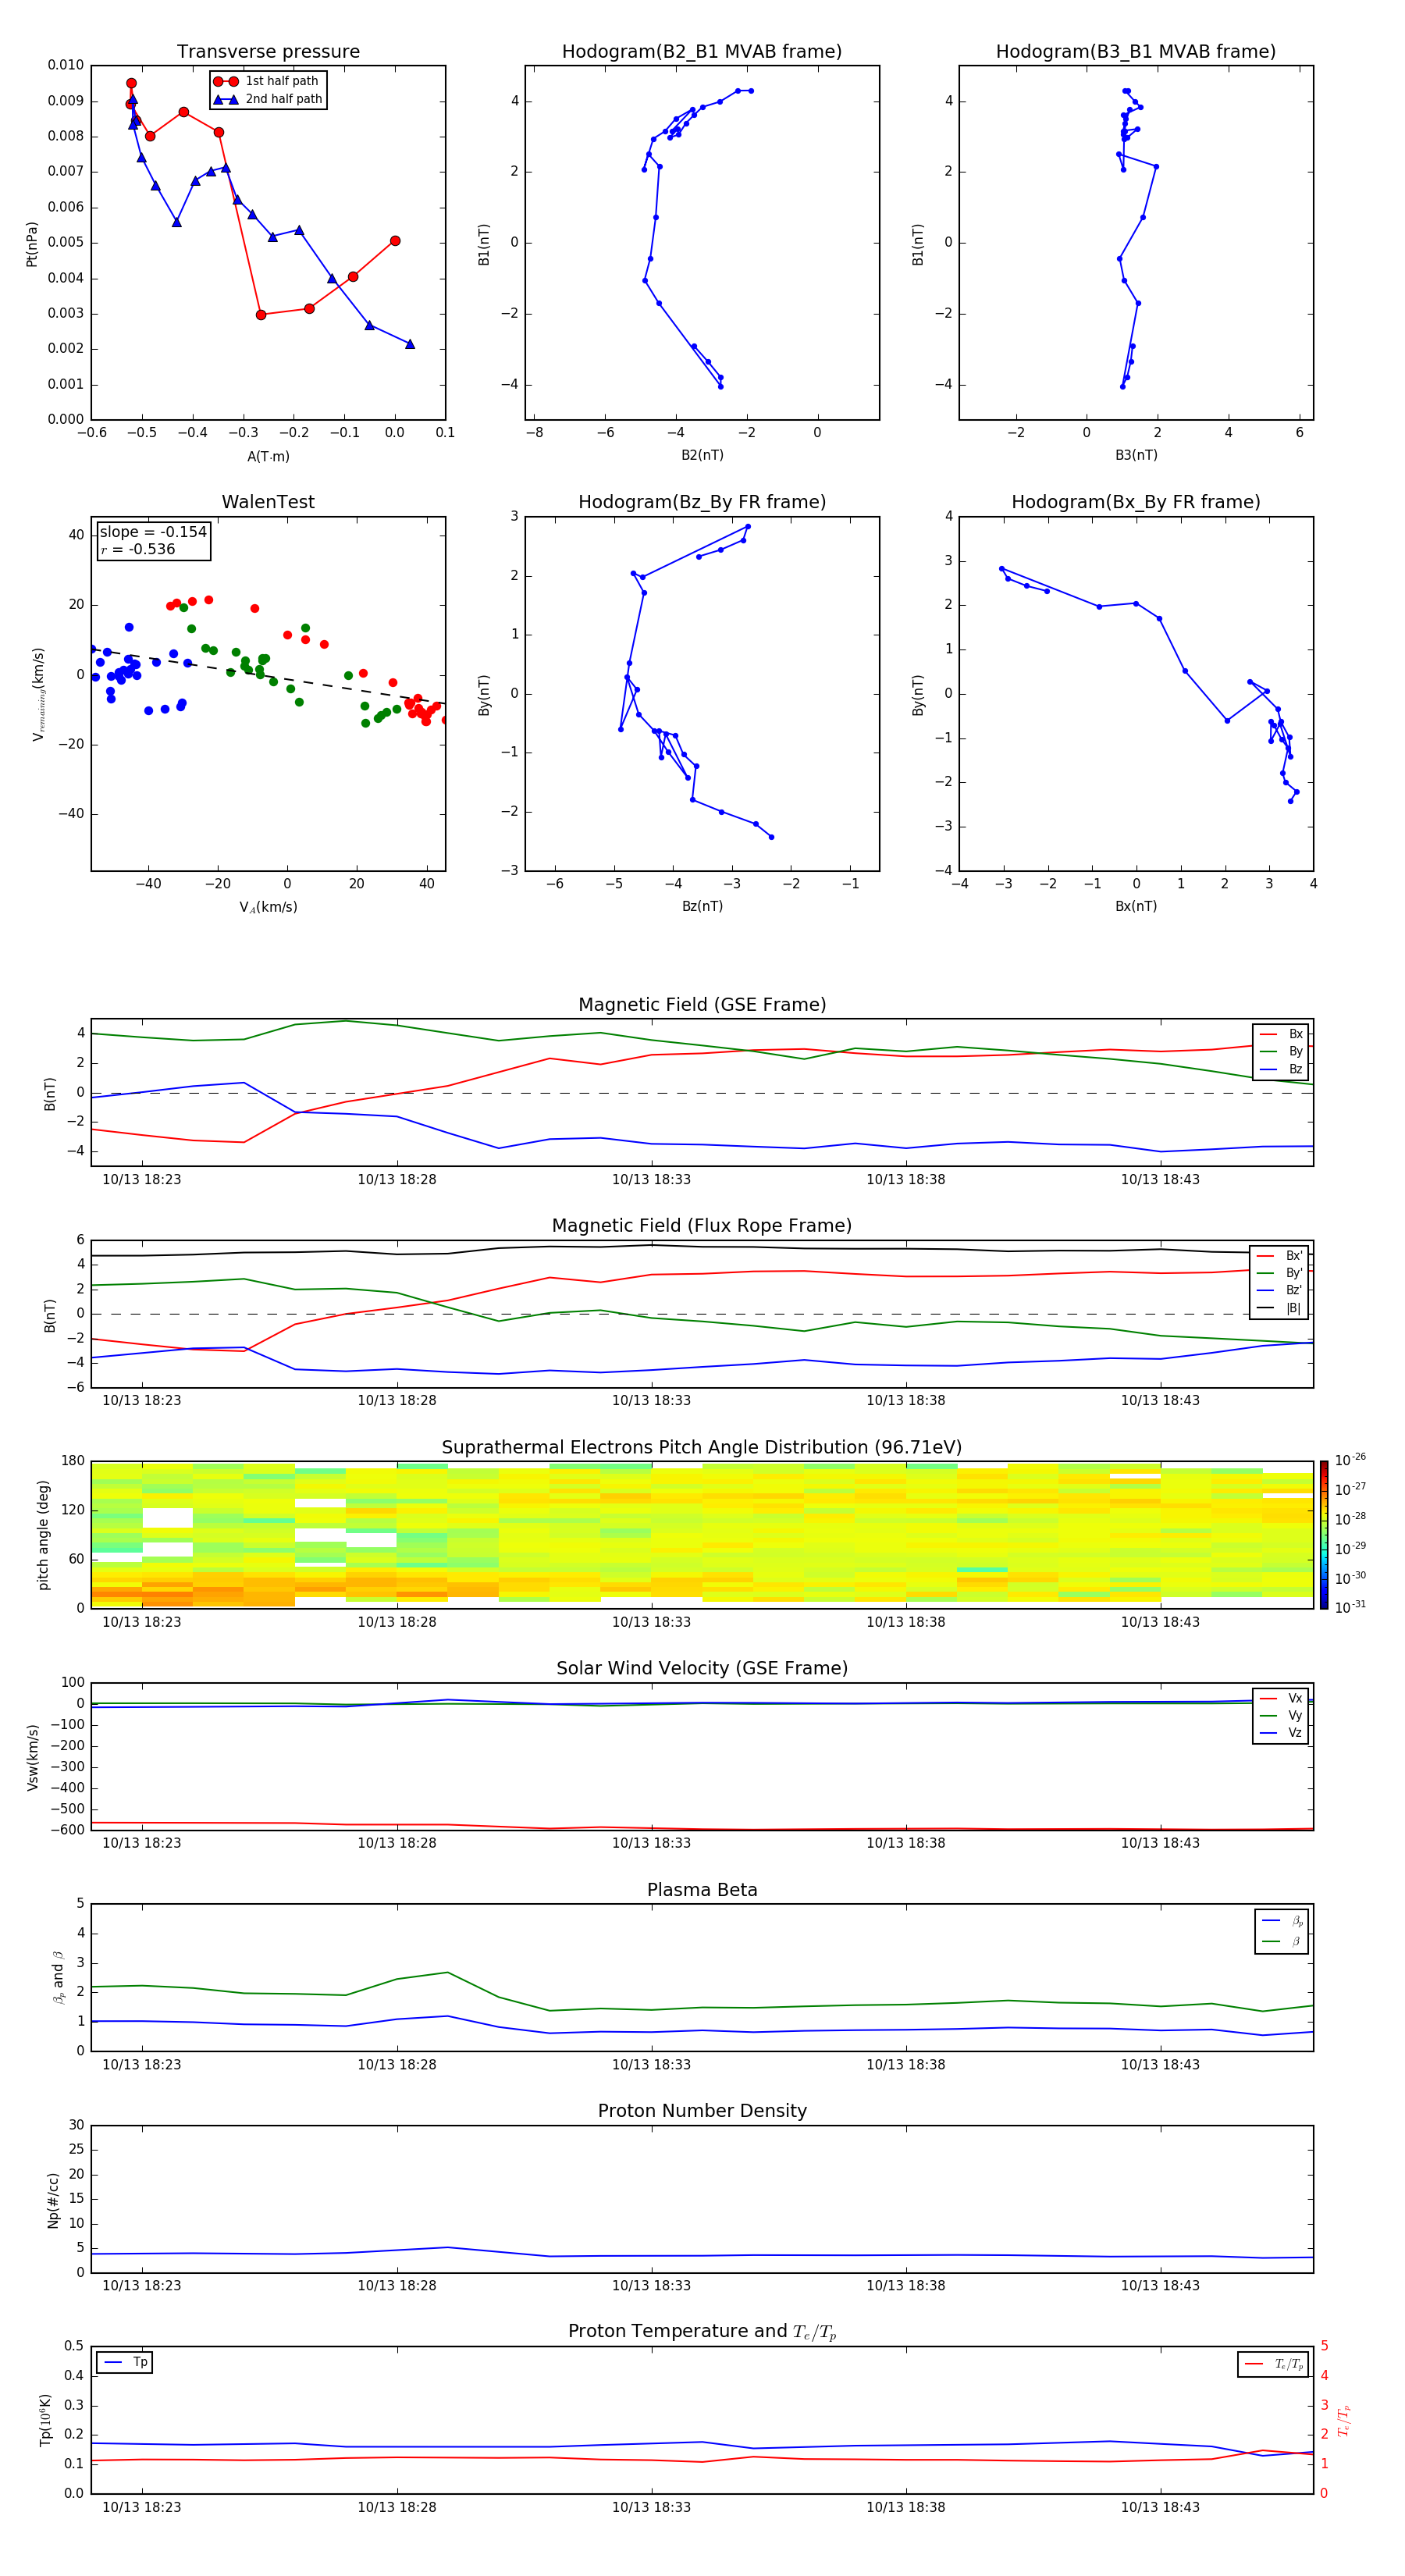Click the 'βp' legend entry in Plasma Beta
Image resolution: width=1405 pixels, height=2576 pixels.
[x=1283, y=1921]
